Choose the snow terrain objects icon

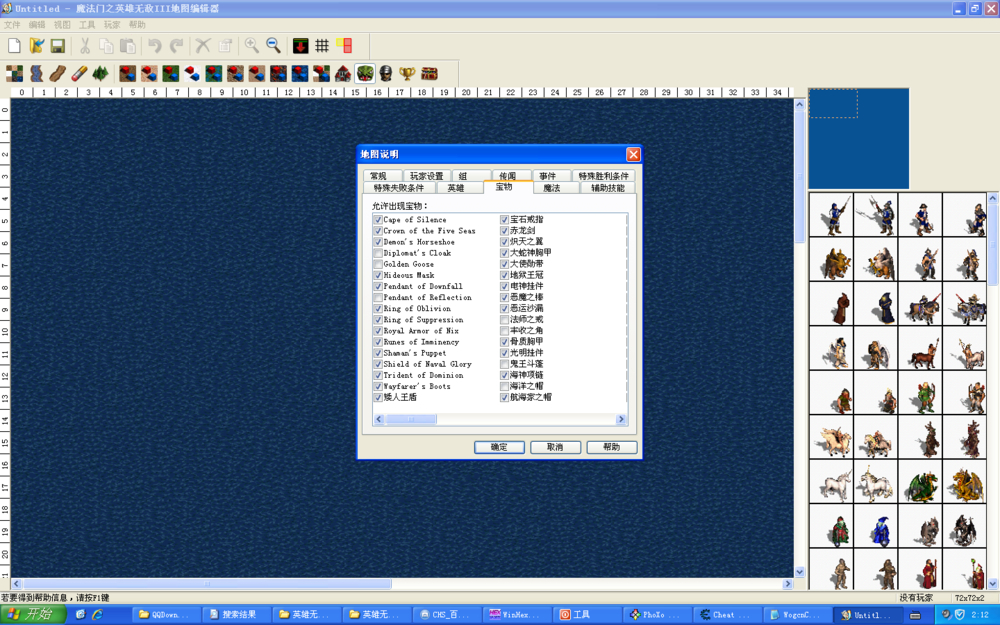pos(192,73)
